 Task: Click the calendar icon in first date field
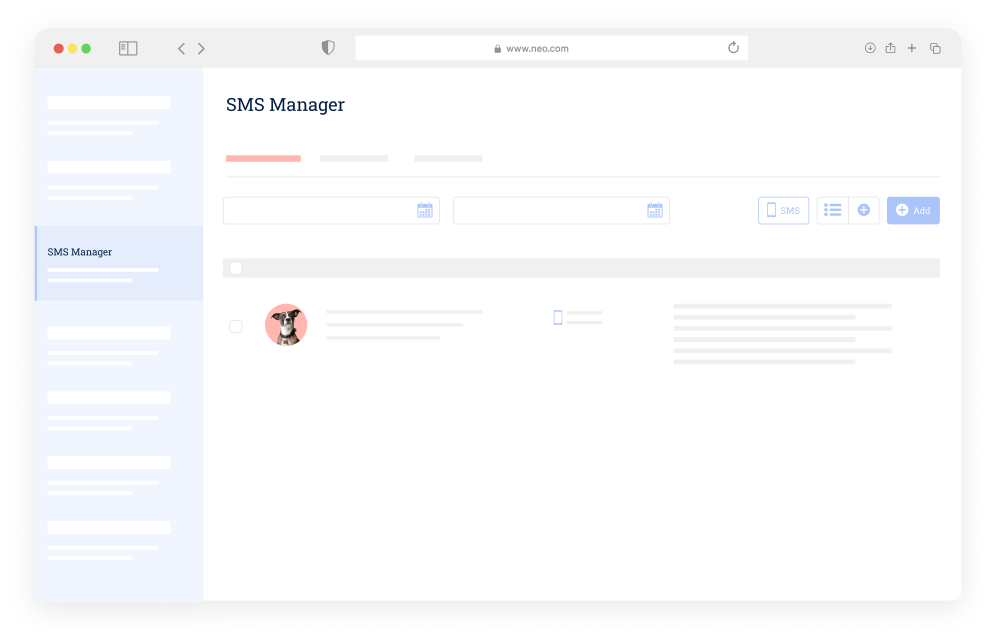point(425,210)
